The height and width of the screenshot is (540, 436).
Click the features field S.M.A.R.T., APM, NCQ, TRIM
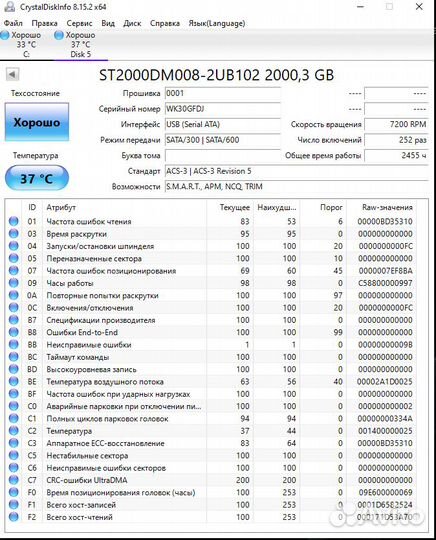[296, 187]
